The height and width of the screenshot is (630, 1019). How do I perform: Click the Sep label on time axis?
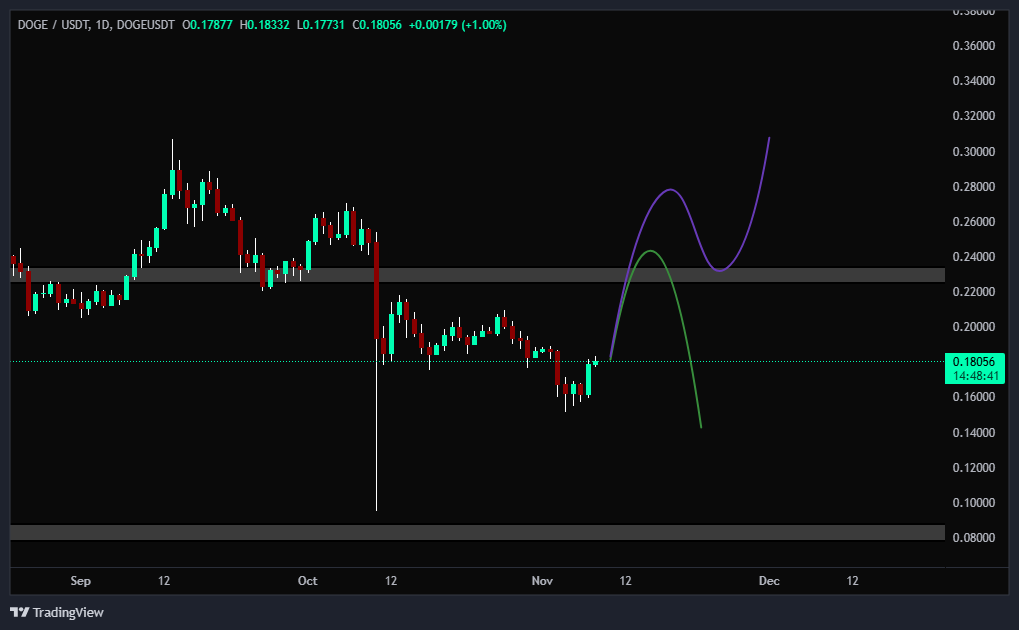click(x=81, y=581)
